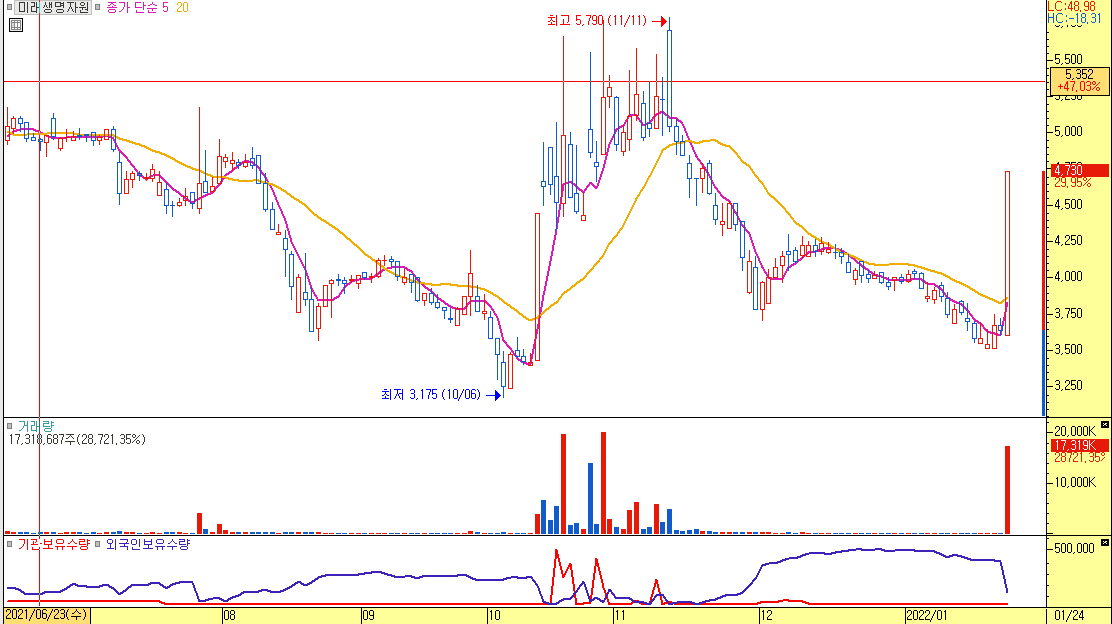Click the 09 month marker on time axis
This screenshot has height=624, width=1112.
(x=368, y=615)
